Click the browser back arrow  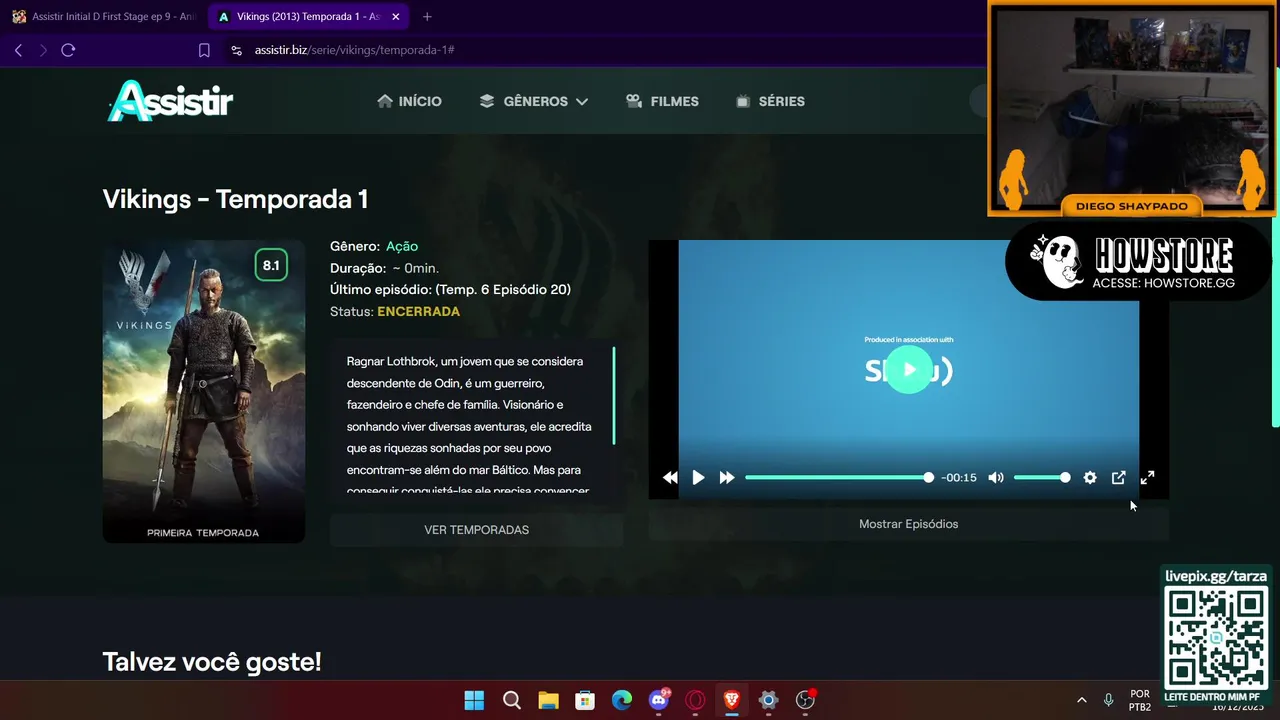(x=18, y=50)
